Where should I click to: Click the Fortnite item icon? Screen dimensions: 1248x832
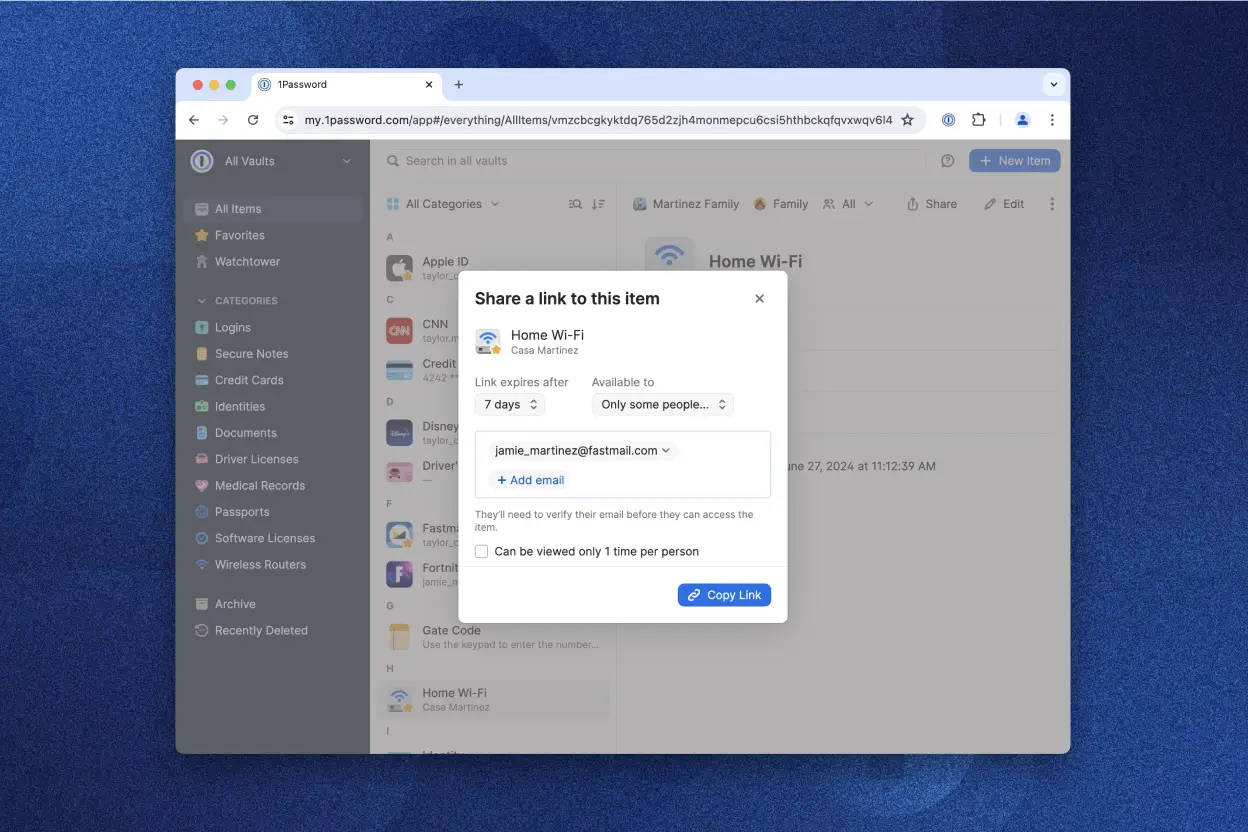point(399,574)
